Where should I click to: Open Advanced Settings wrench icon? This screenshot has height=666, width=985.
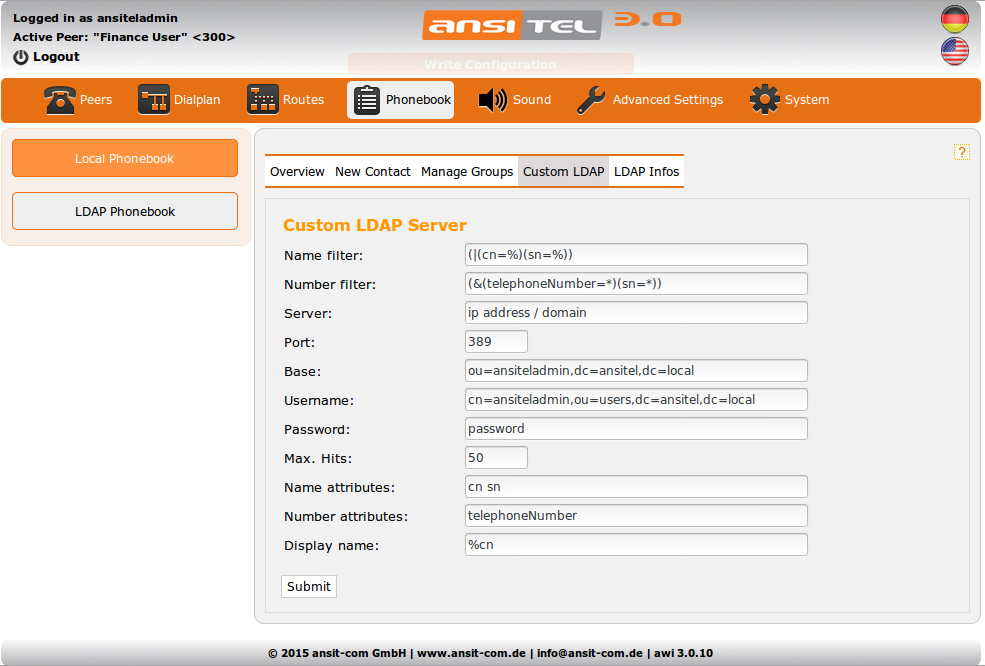tap(591, 100)
